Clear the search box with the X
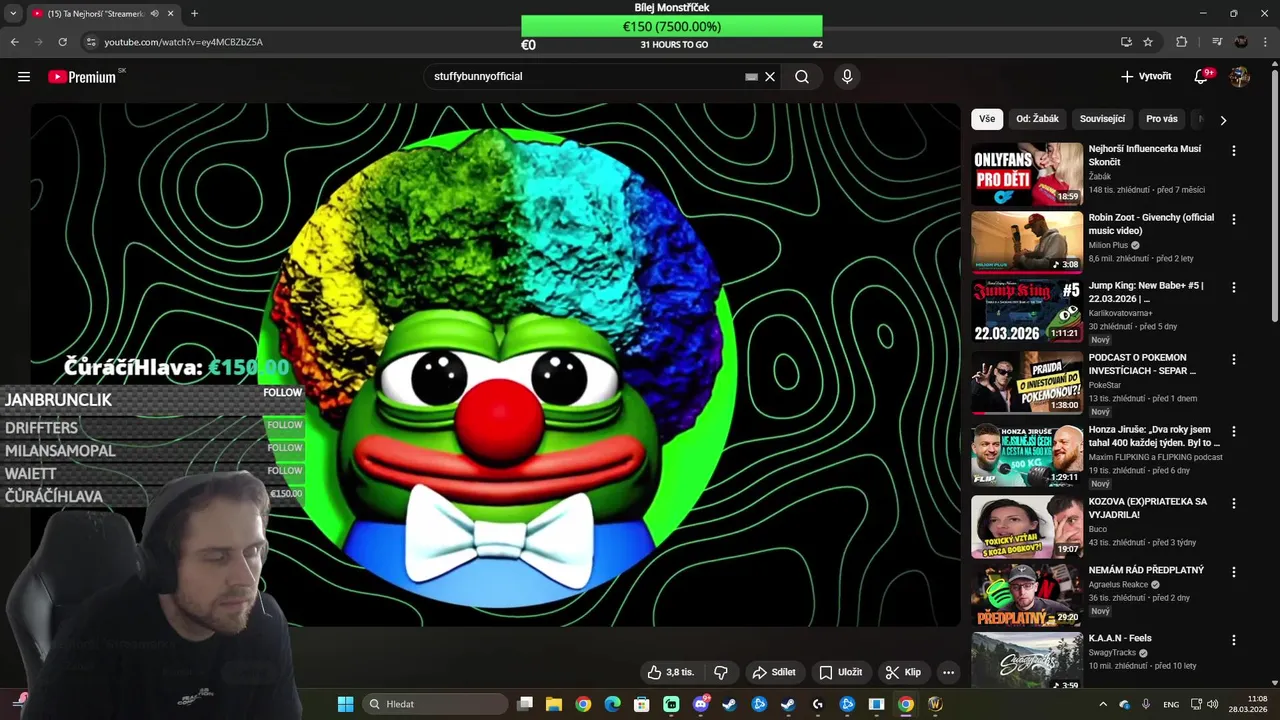 tap(770, 76)
